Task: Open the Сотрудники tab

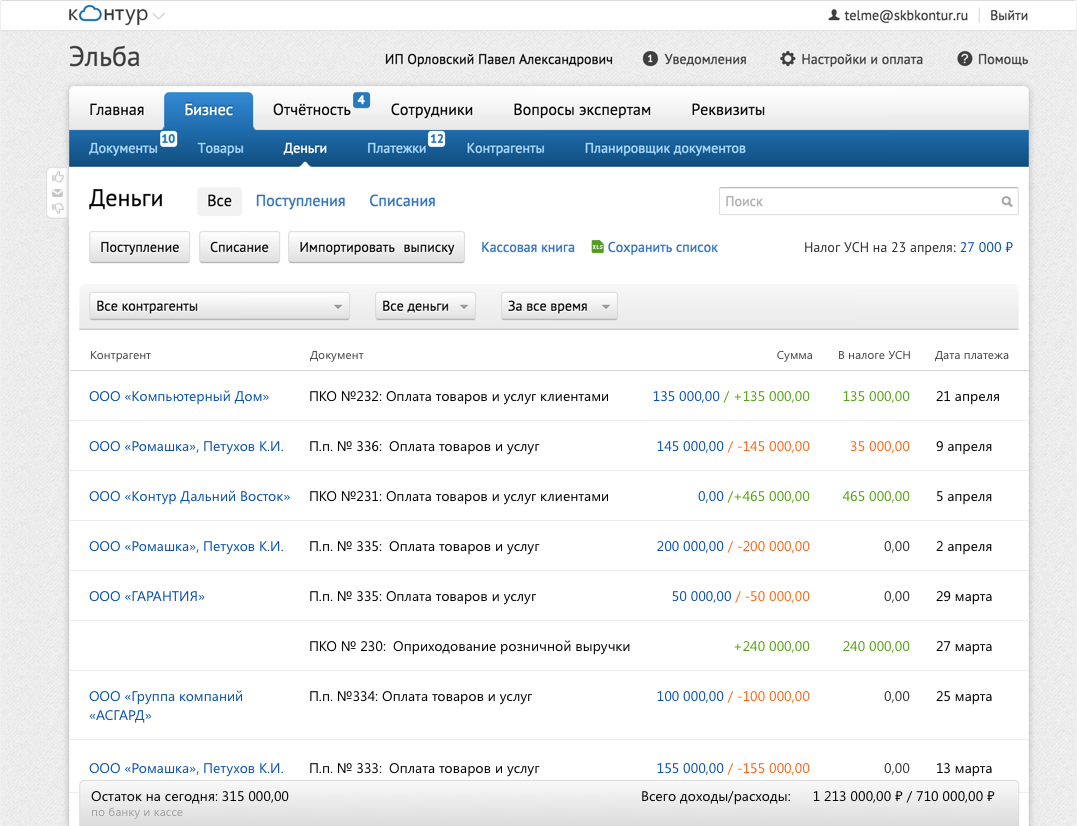Action: (x=431, y=110)
